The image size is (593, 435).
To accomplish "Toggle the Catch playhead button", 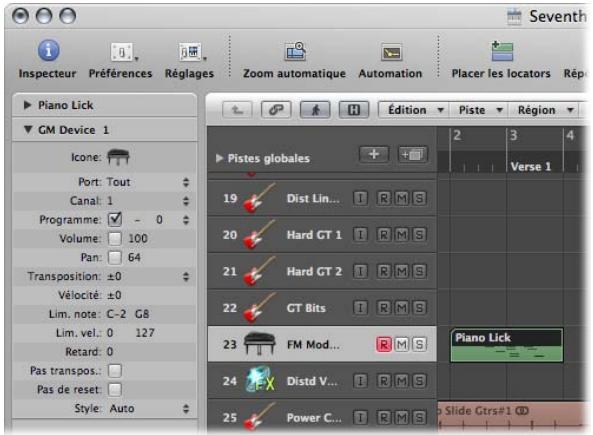I will (315, 110).
